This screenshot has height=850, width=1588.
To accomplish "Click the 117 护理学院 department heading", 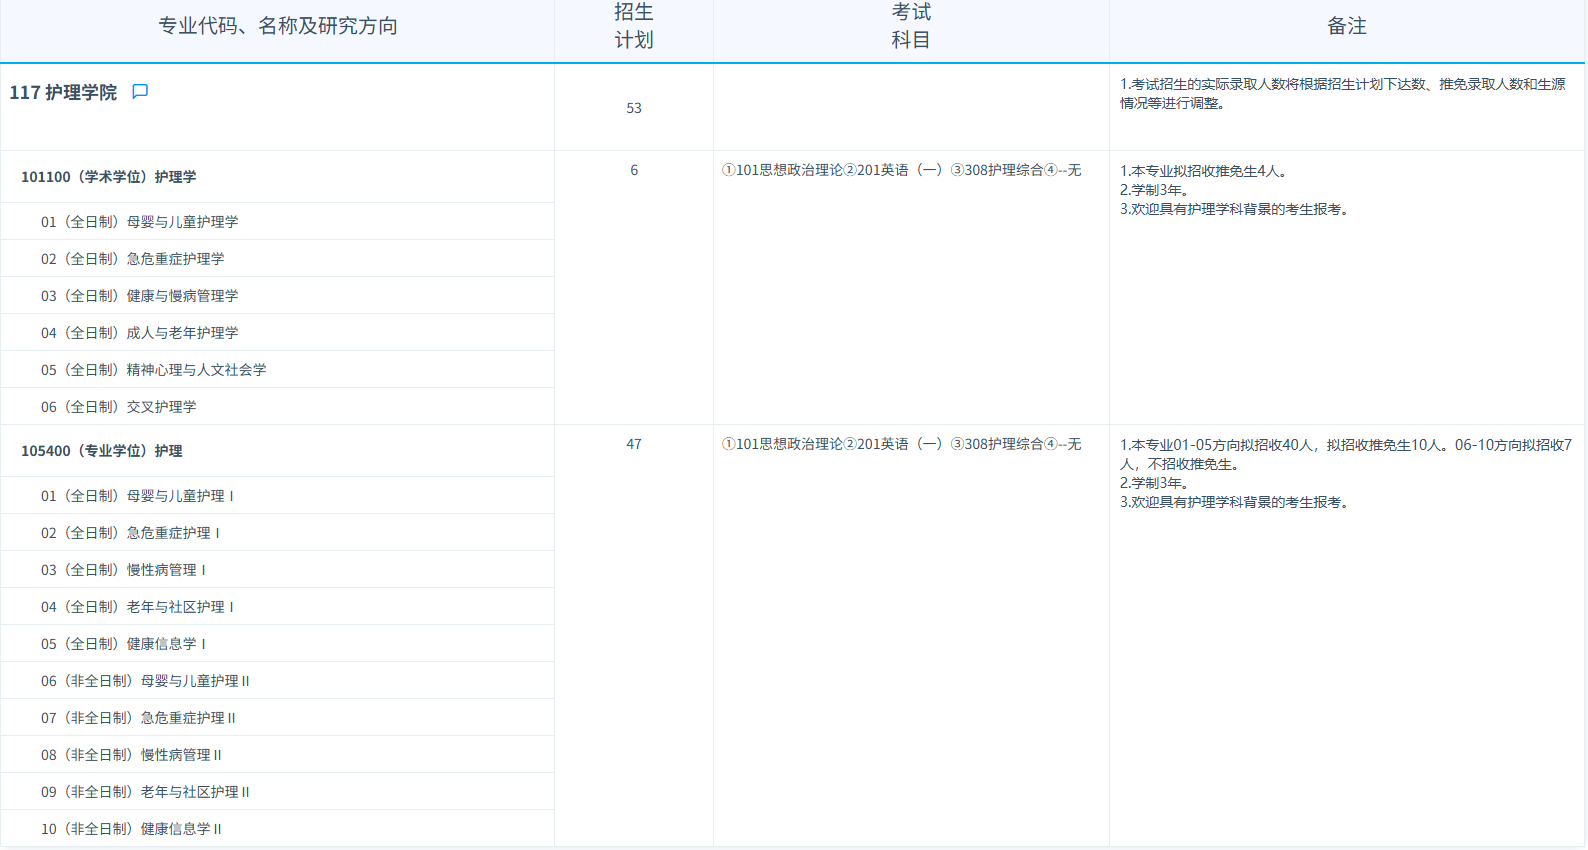I will click(63, 93).
